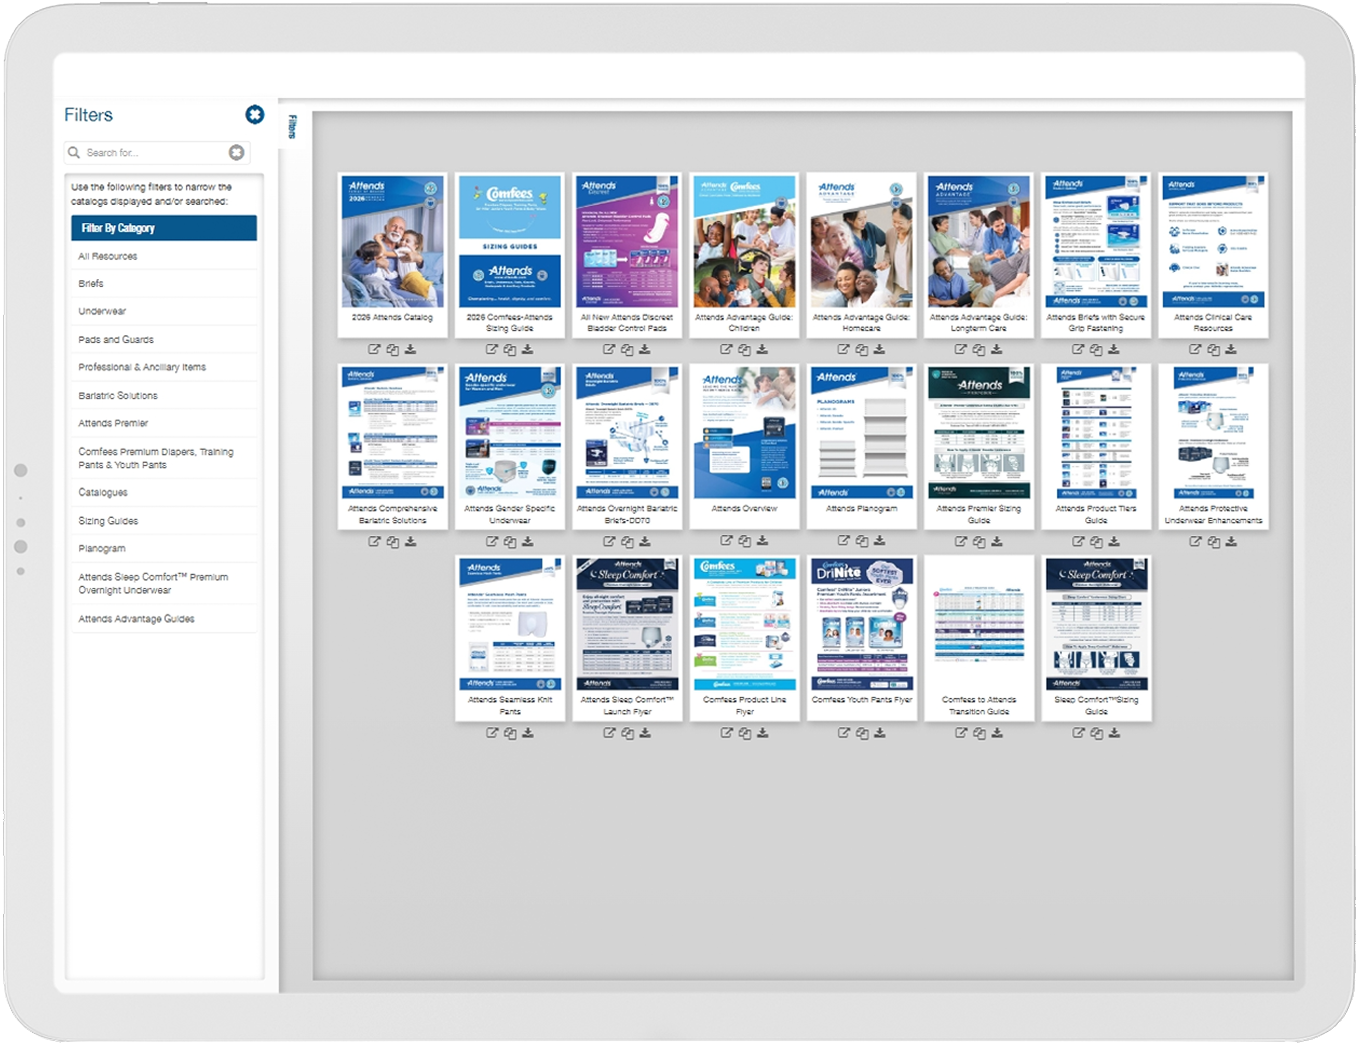Image resolution: width=1362 pixels, height=1047 pixels.
Task: Download the 2026 Attends Catalog
Action: click(411, 350)
